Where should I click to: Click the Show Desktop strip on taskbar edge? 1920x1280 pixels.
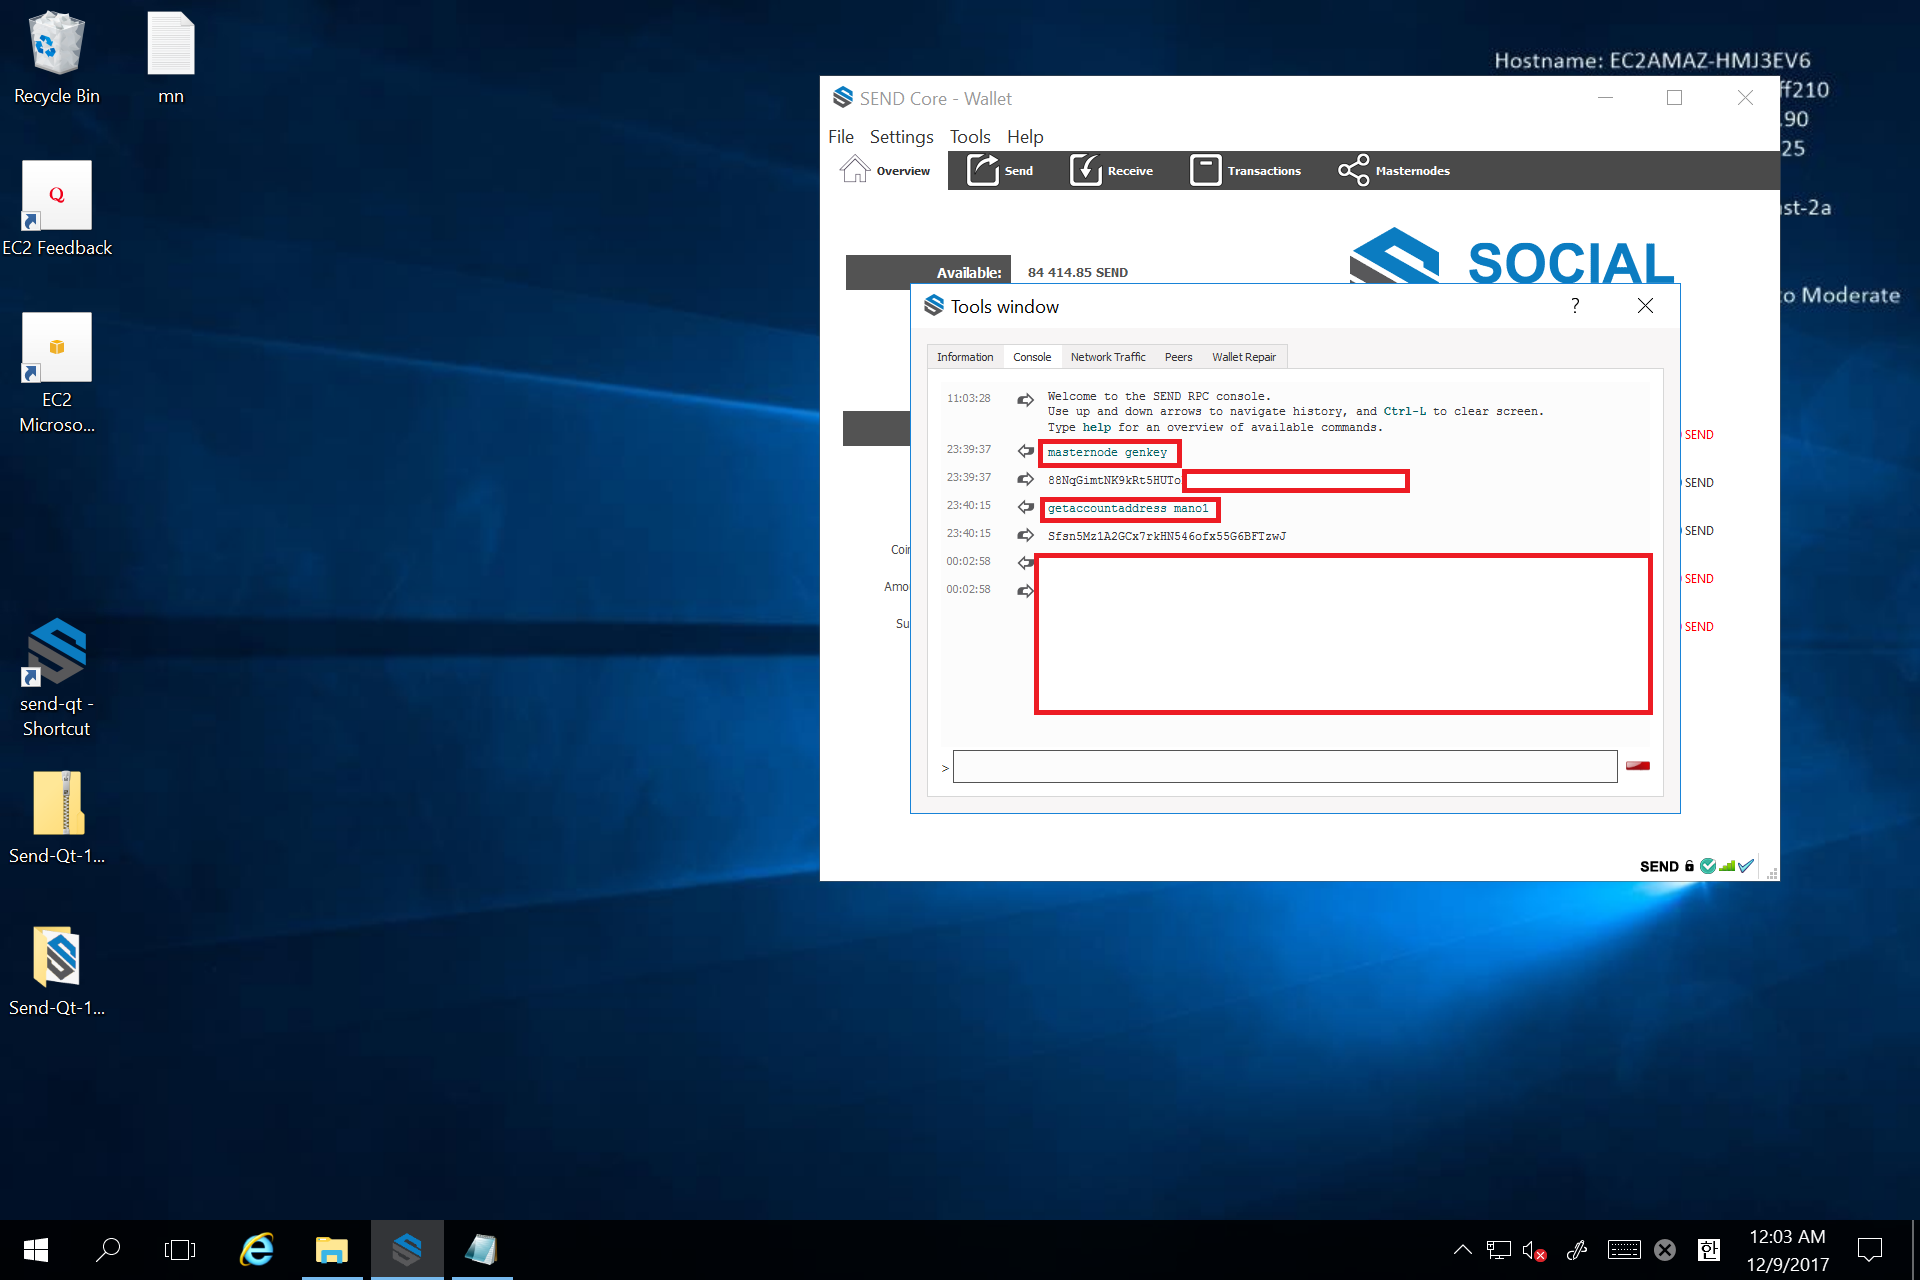(1914, 1250)
